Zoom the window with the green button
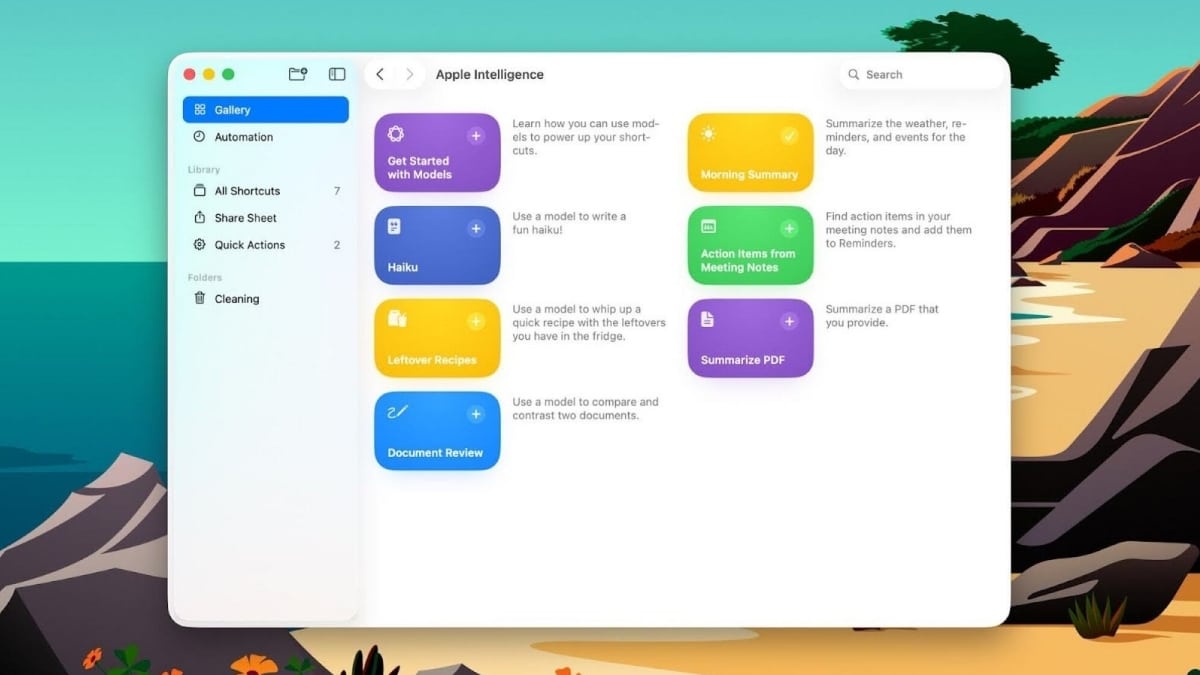 [228, 74]
